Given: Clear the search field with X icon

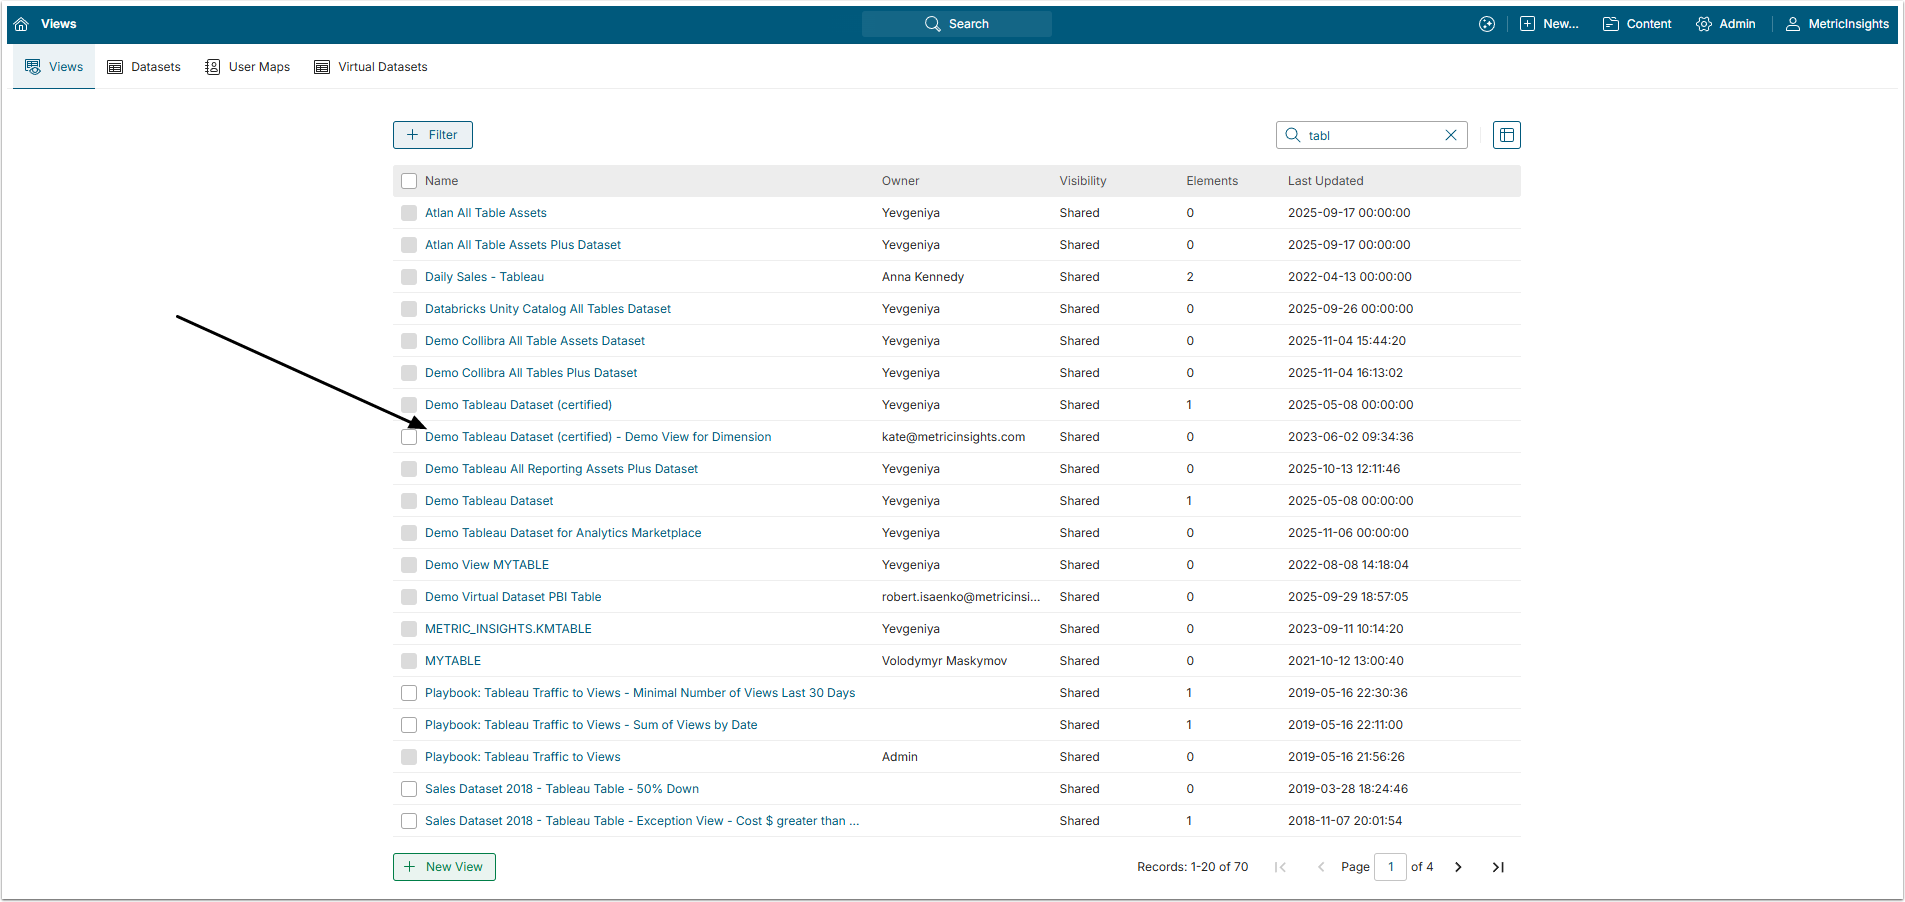Looking at the screenshot, I should point(1450,135).
